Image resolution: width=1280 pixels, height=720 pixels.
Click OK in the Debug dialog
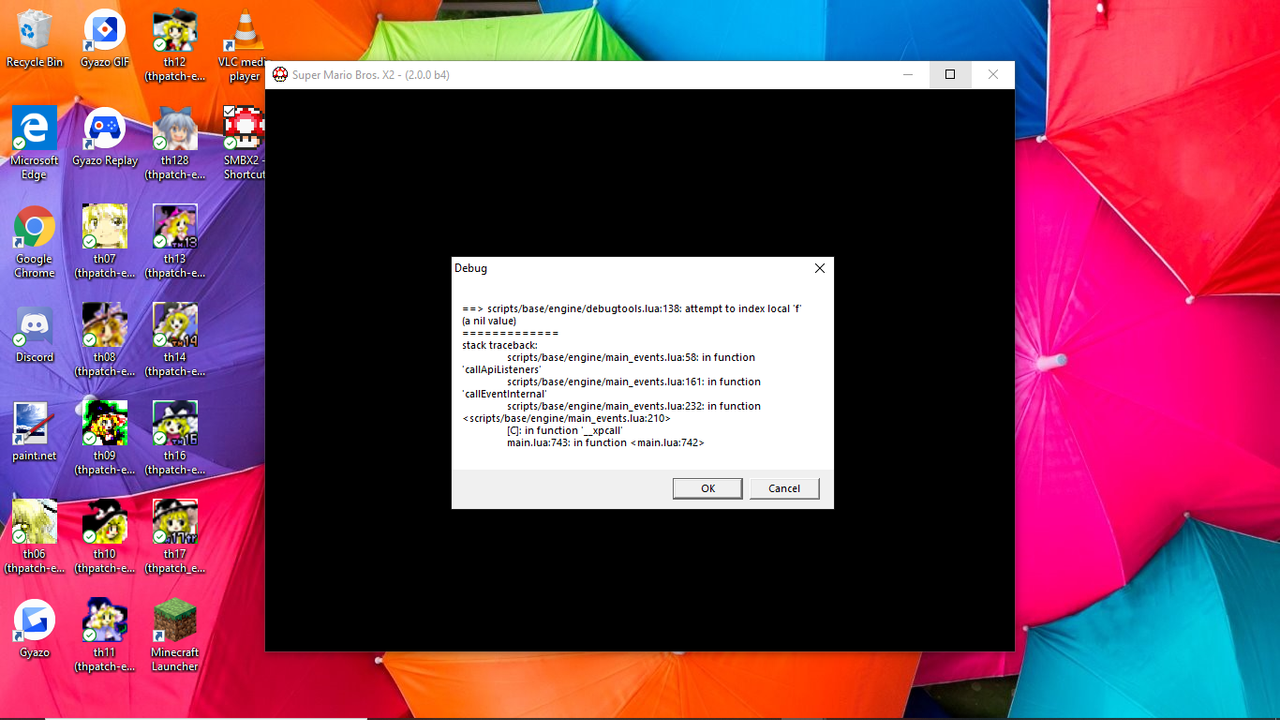(708, 488)
